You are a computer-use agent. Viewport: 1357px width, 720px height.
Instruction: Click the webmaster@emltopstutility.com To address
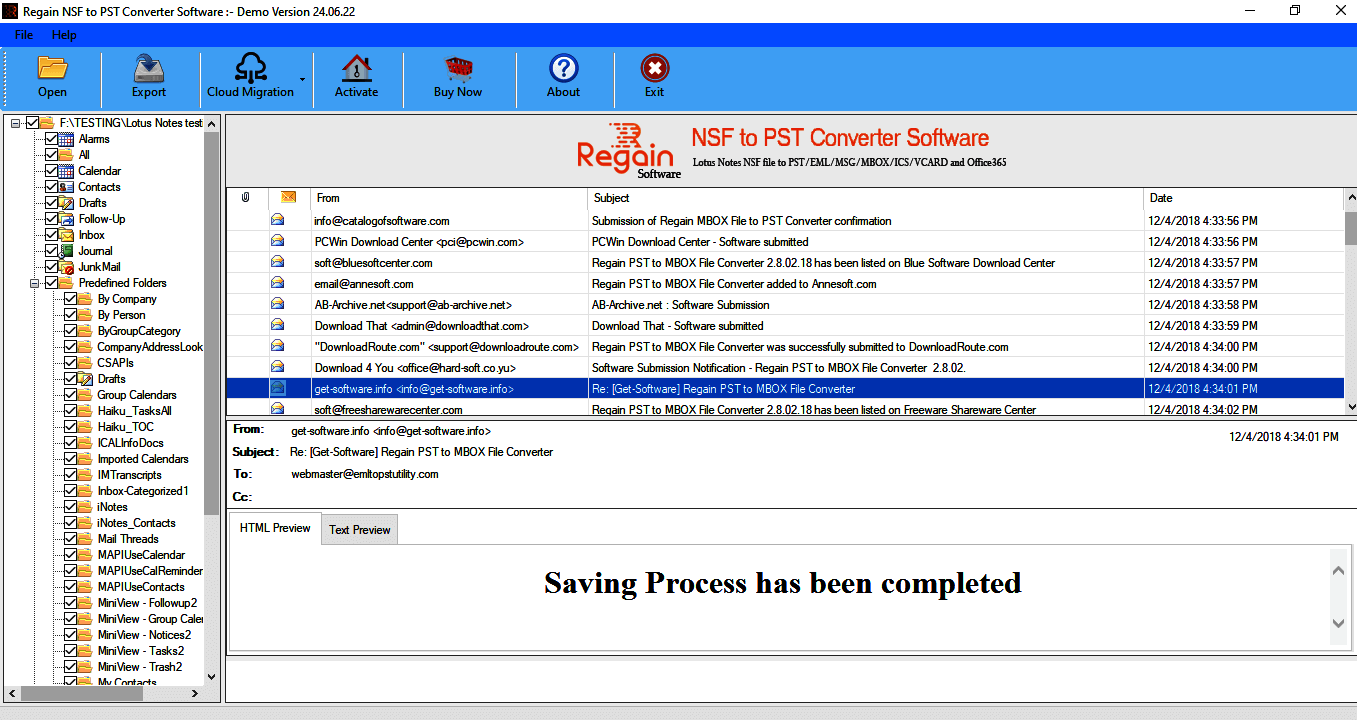point(365,474)
